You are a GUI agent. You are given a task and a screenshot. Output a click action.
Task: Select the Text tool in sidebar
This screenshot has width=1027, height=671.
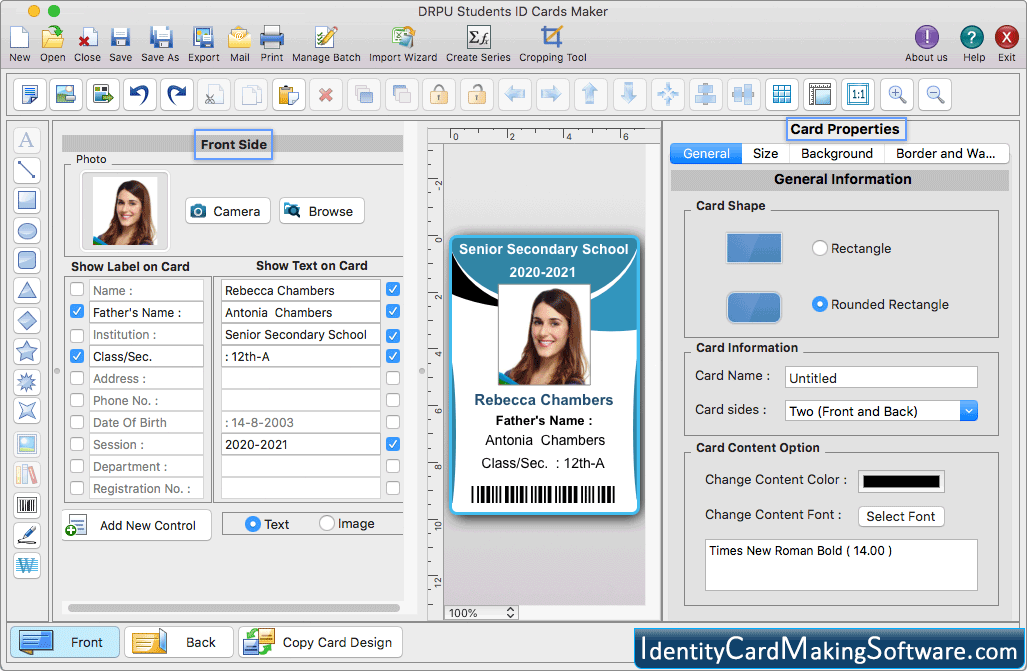tap(27, 140)
